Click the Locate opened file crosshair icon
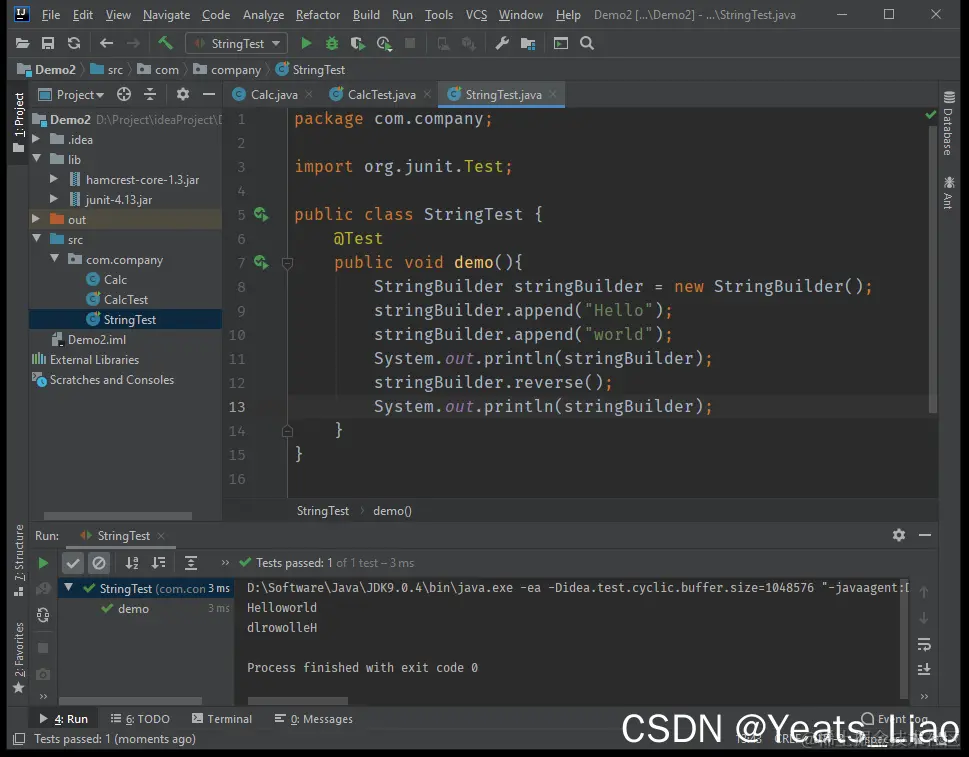Image resolution: width=969 pixels, height=757 pixels. (124, 94)
